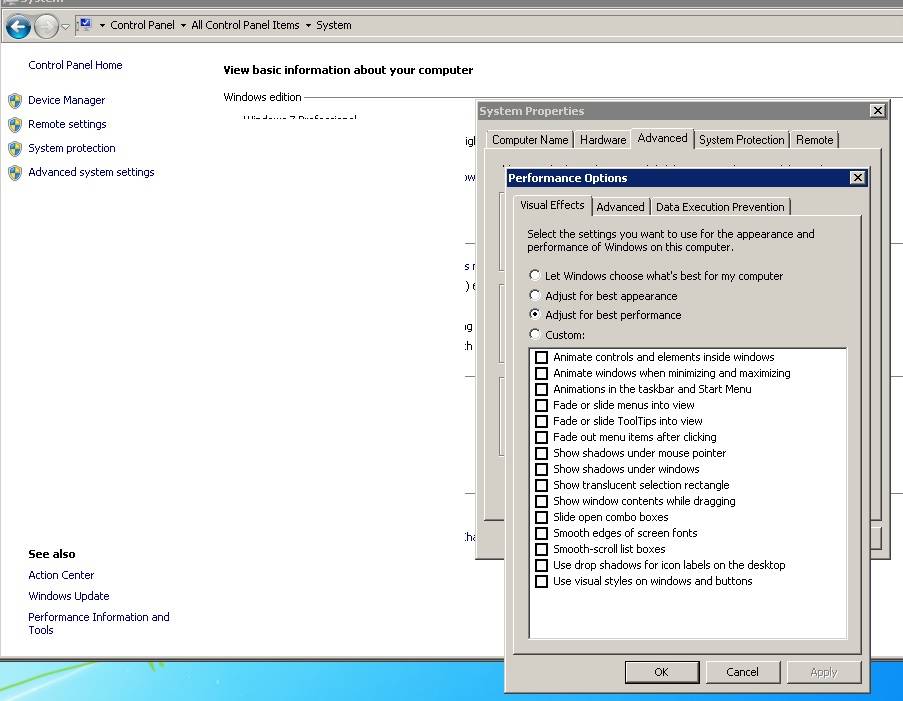Enable Show window contents while dragging
Screen dimensions: 903x701
click(x=541, y=501)
